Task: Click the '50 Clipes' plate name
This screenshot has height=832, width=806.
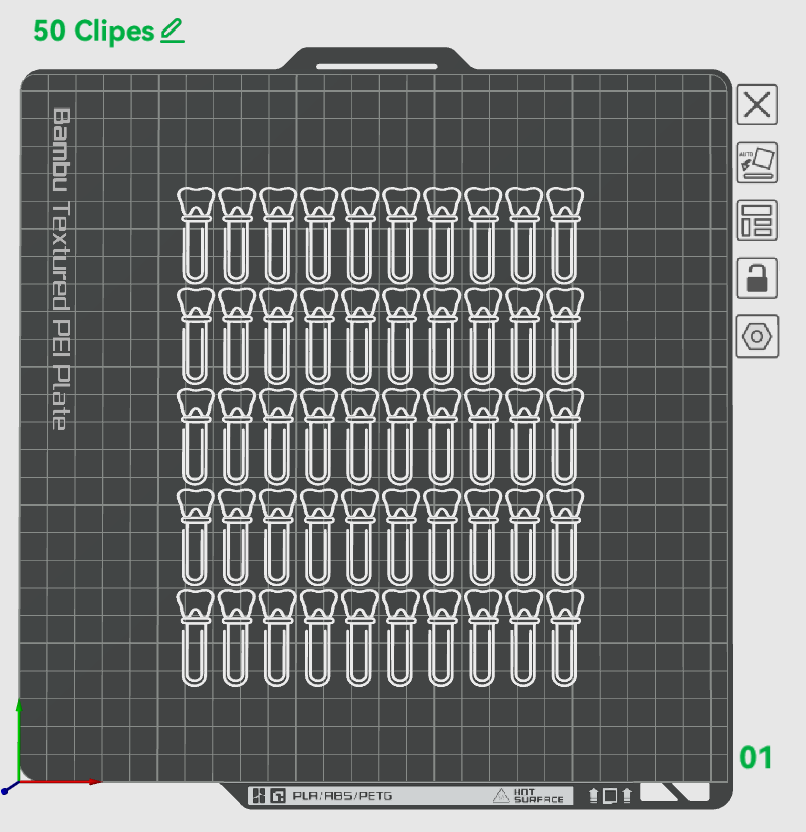Action: [x=93, y=31]
